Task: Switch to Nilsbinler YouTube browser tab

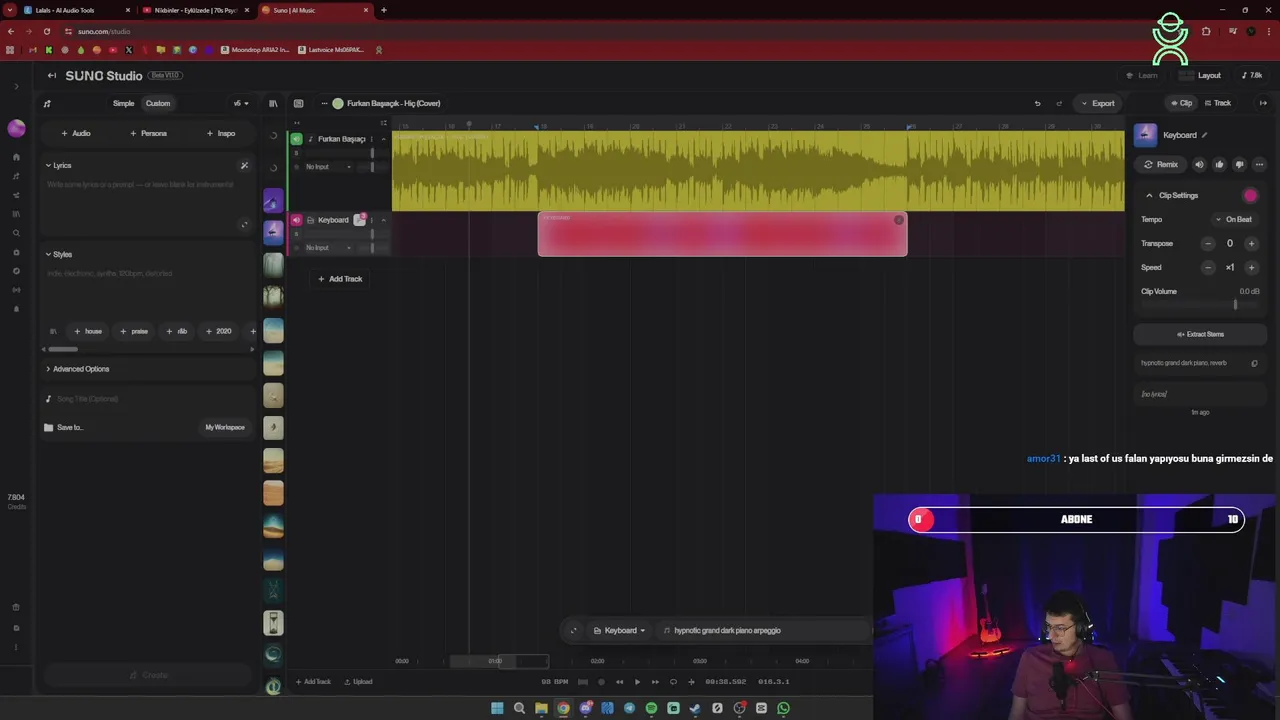Action: point(195,10)
